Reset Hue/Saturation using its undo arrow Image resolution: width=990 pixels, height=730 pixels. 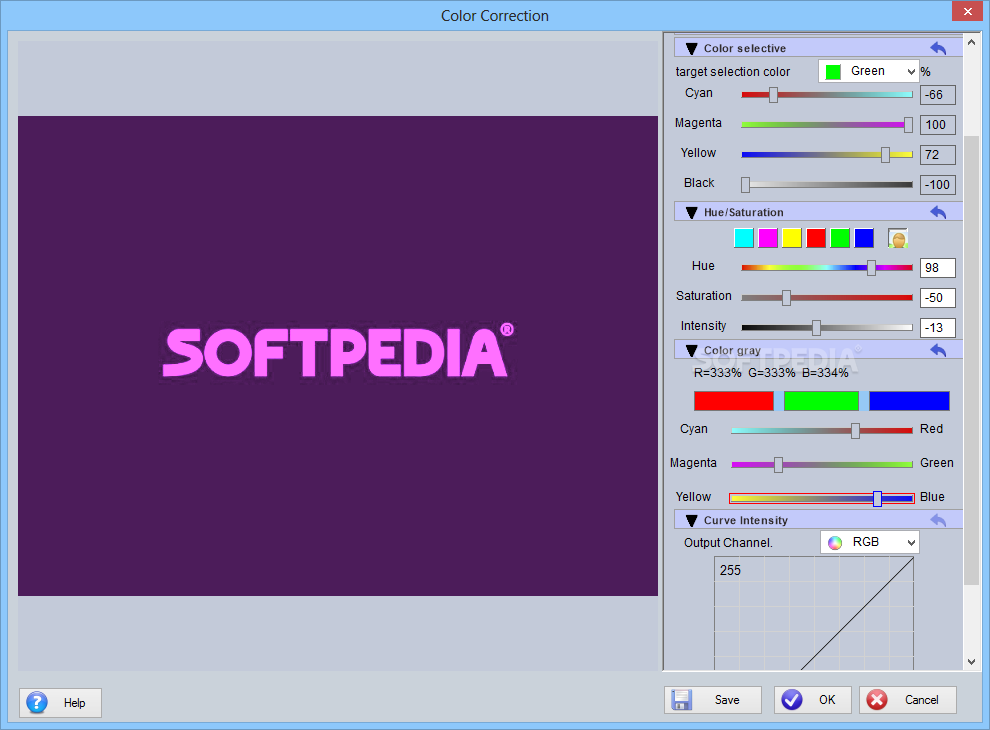tap(938, 212)
